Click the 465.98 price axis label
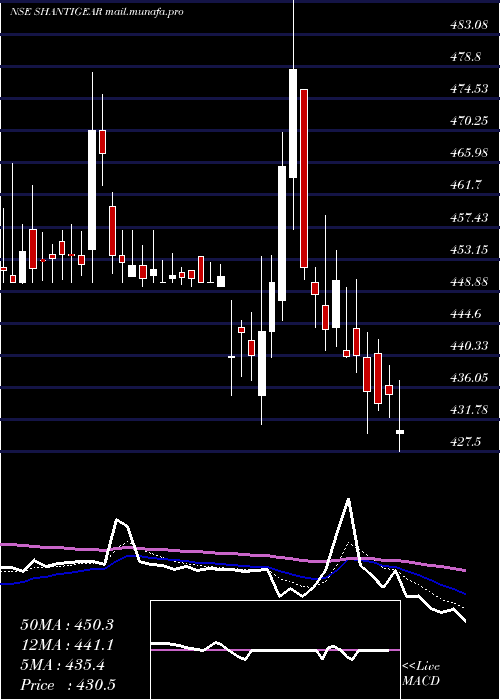The image size is (500, 700). [x=468, y=153]
